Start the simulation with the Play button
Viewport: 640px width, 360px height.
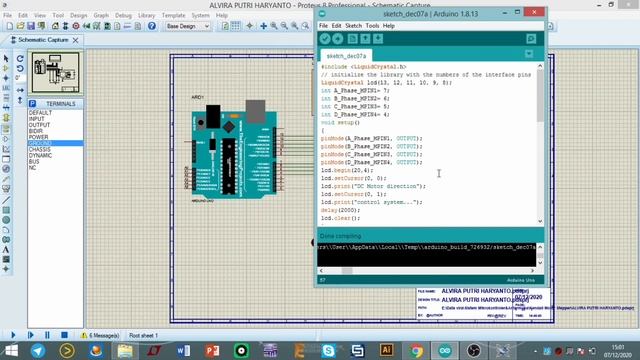tap(13, 335)
